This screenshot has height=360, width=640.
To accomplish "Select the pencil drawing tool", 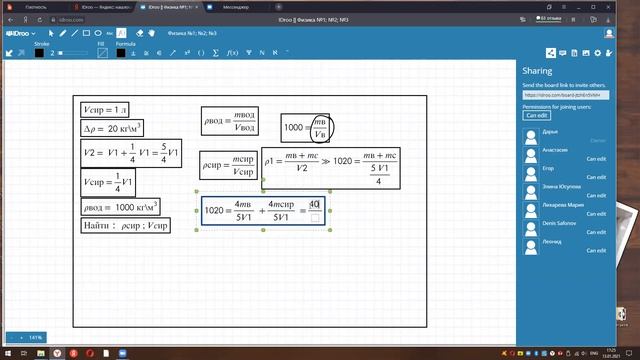I will pos(63,33).
